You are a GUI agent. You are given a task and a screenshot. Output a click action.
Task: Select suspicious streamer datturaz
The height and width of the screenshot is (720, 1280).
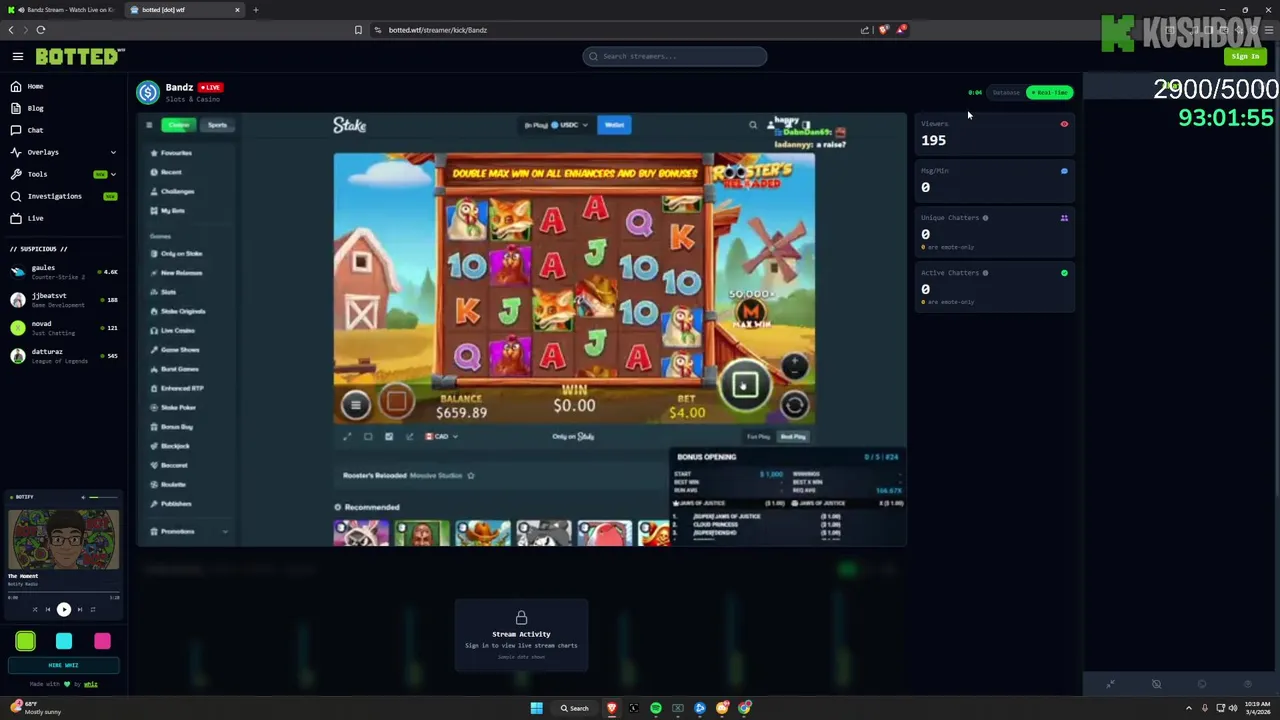click(x=63, y=355)
